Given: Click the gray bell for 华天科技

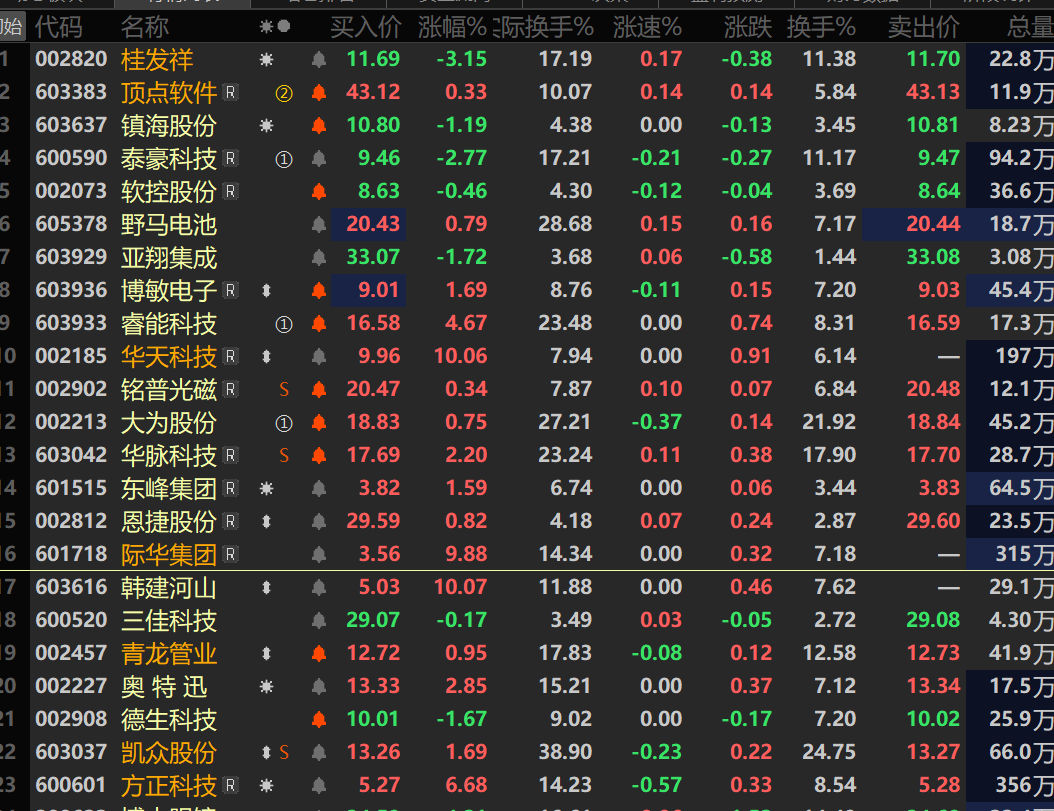Looking at the screenshot, I should 319,356.
